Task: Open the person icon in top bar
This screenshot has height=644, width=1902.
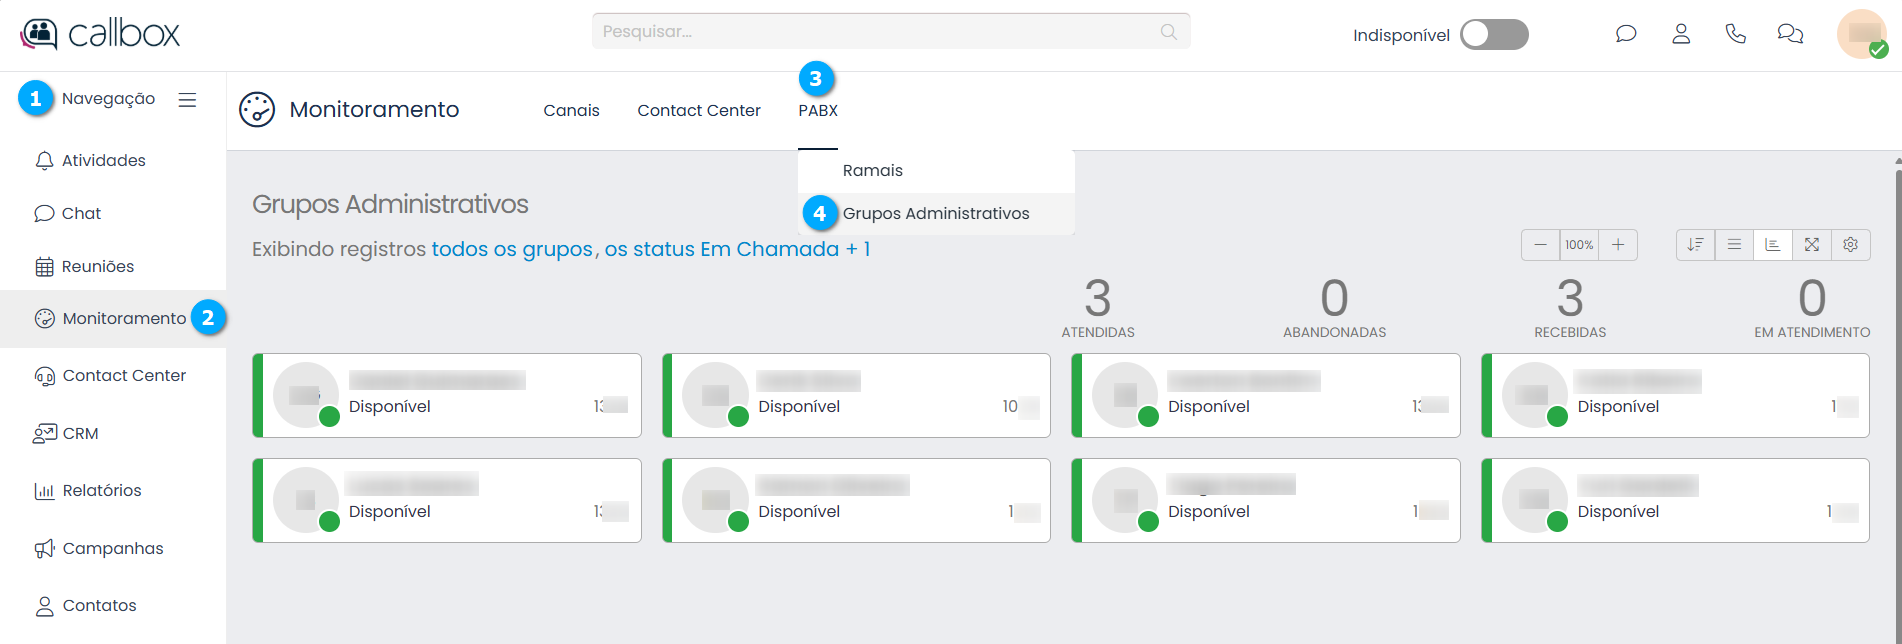Action: [1681, 34]
